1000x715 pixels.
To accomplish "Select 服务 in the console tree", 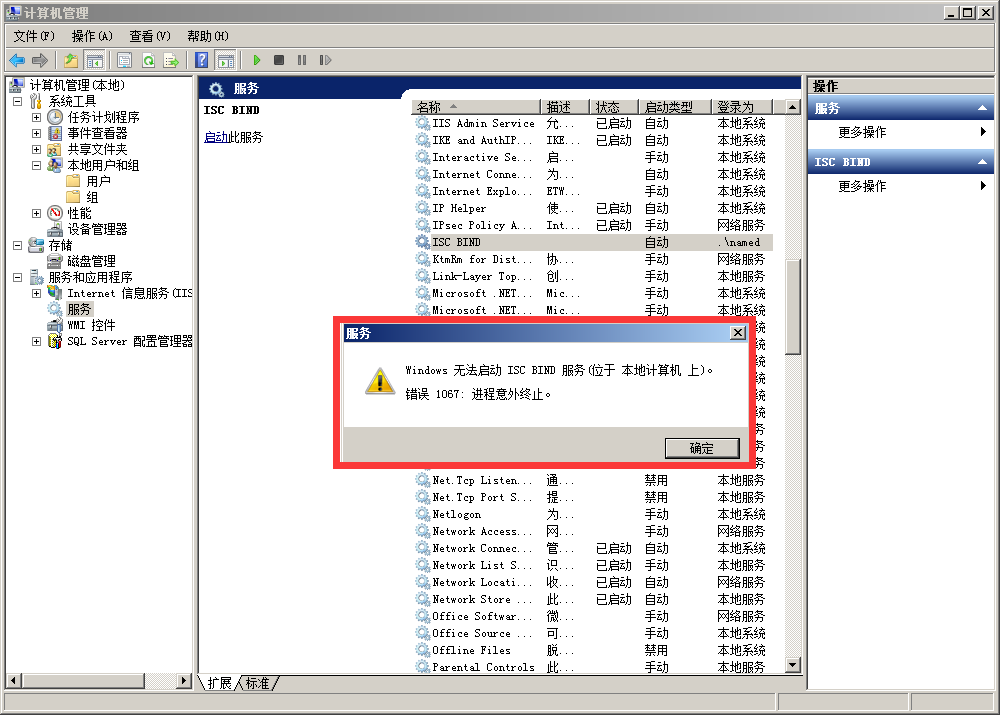I will pos(79,309).
